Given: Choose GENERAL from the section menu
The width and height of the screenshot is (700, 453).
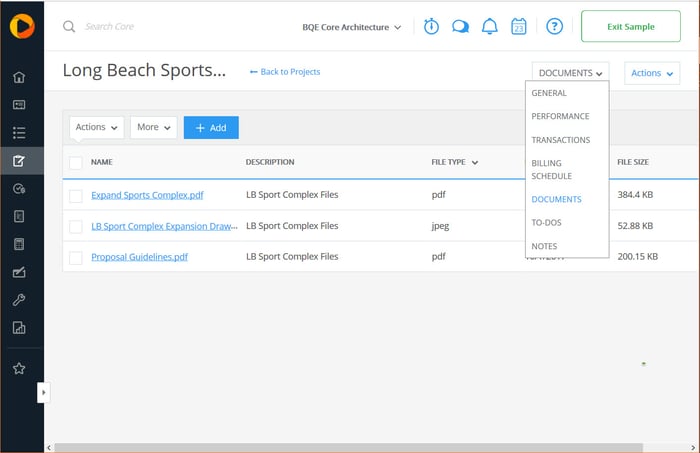Looking at the screenshot, I should [549, 93].
